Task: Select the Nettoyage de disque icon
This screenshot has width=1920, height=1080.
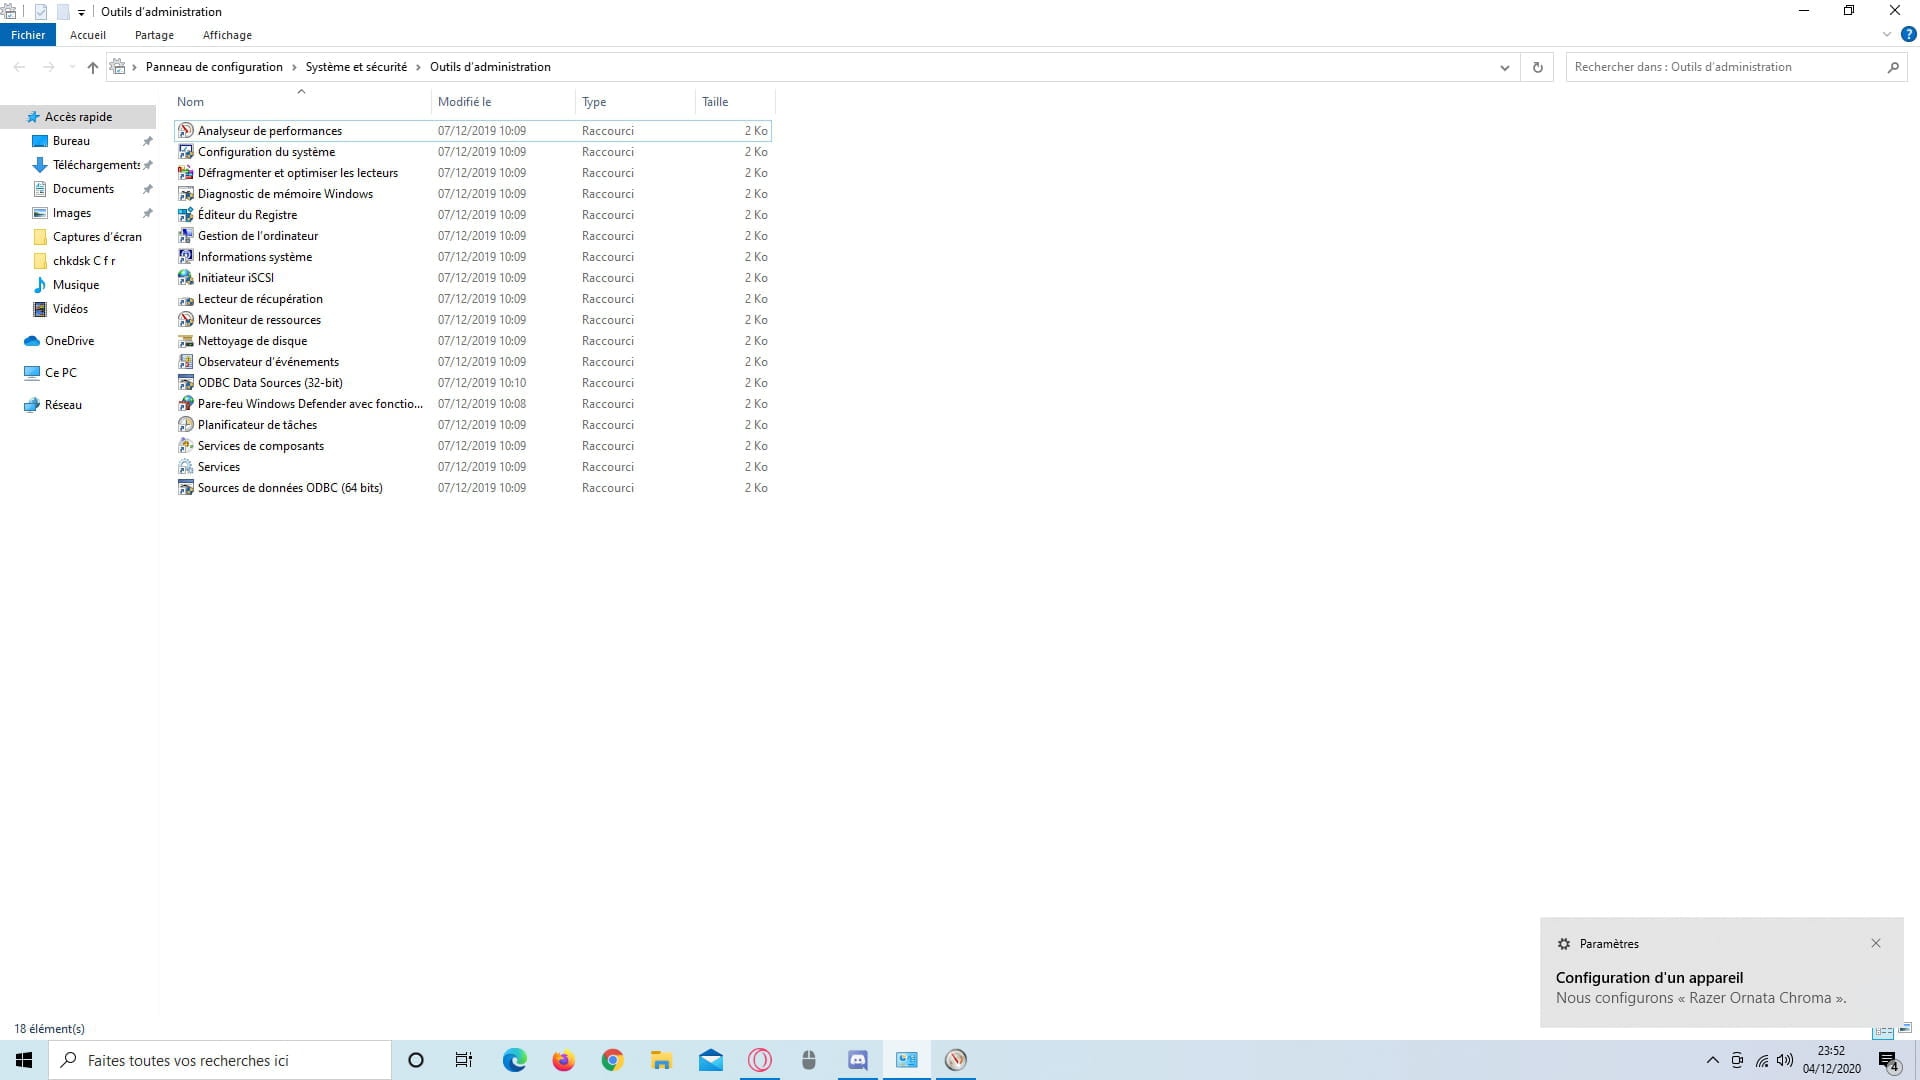Action: pos(185,341)
